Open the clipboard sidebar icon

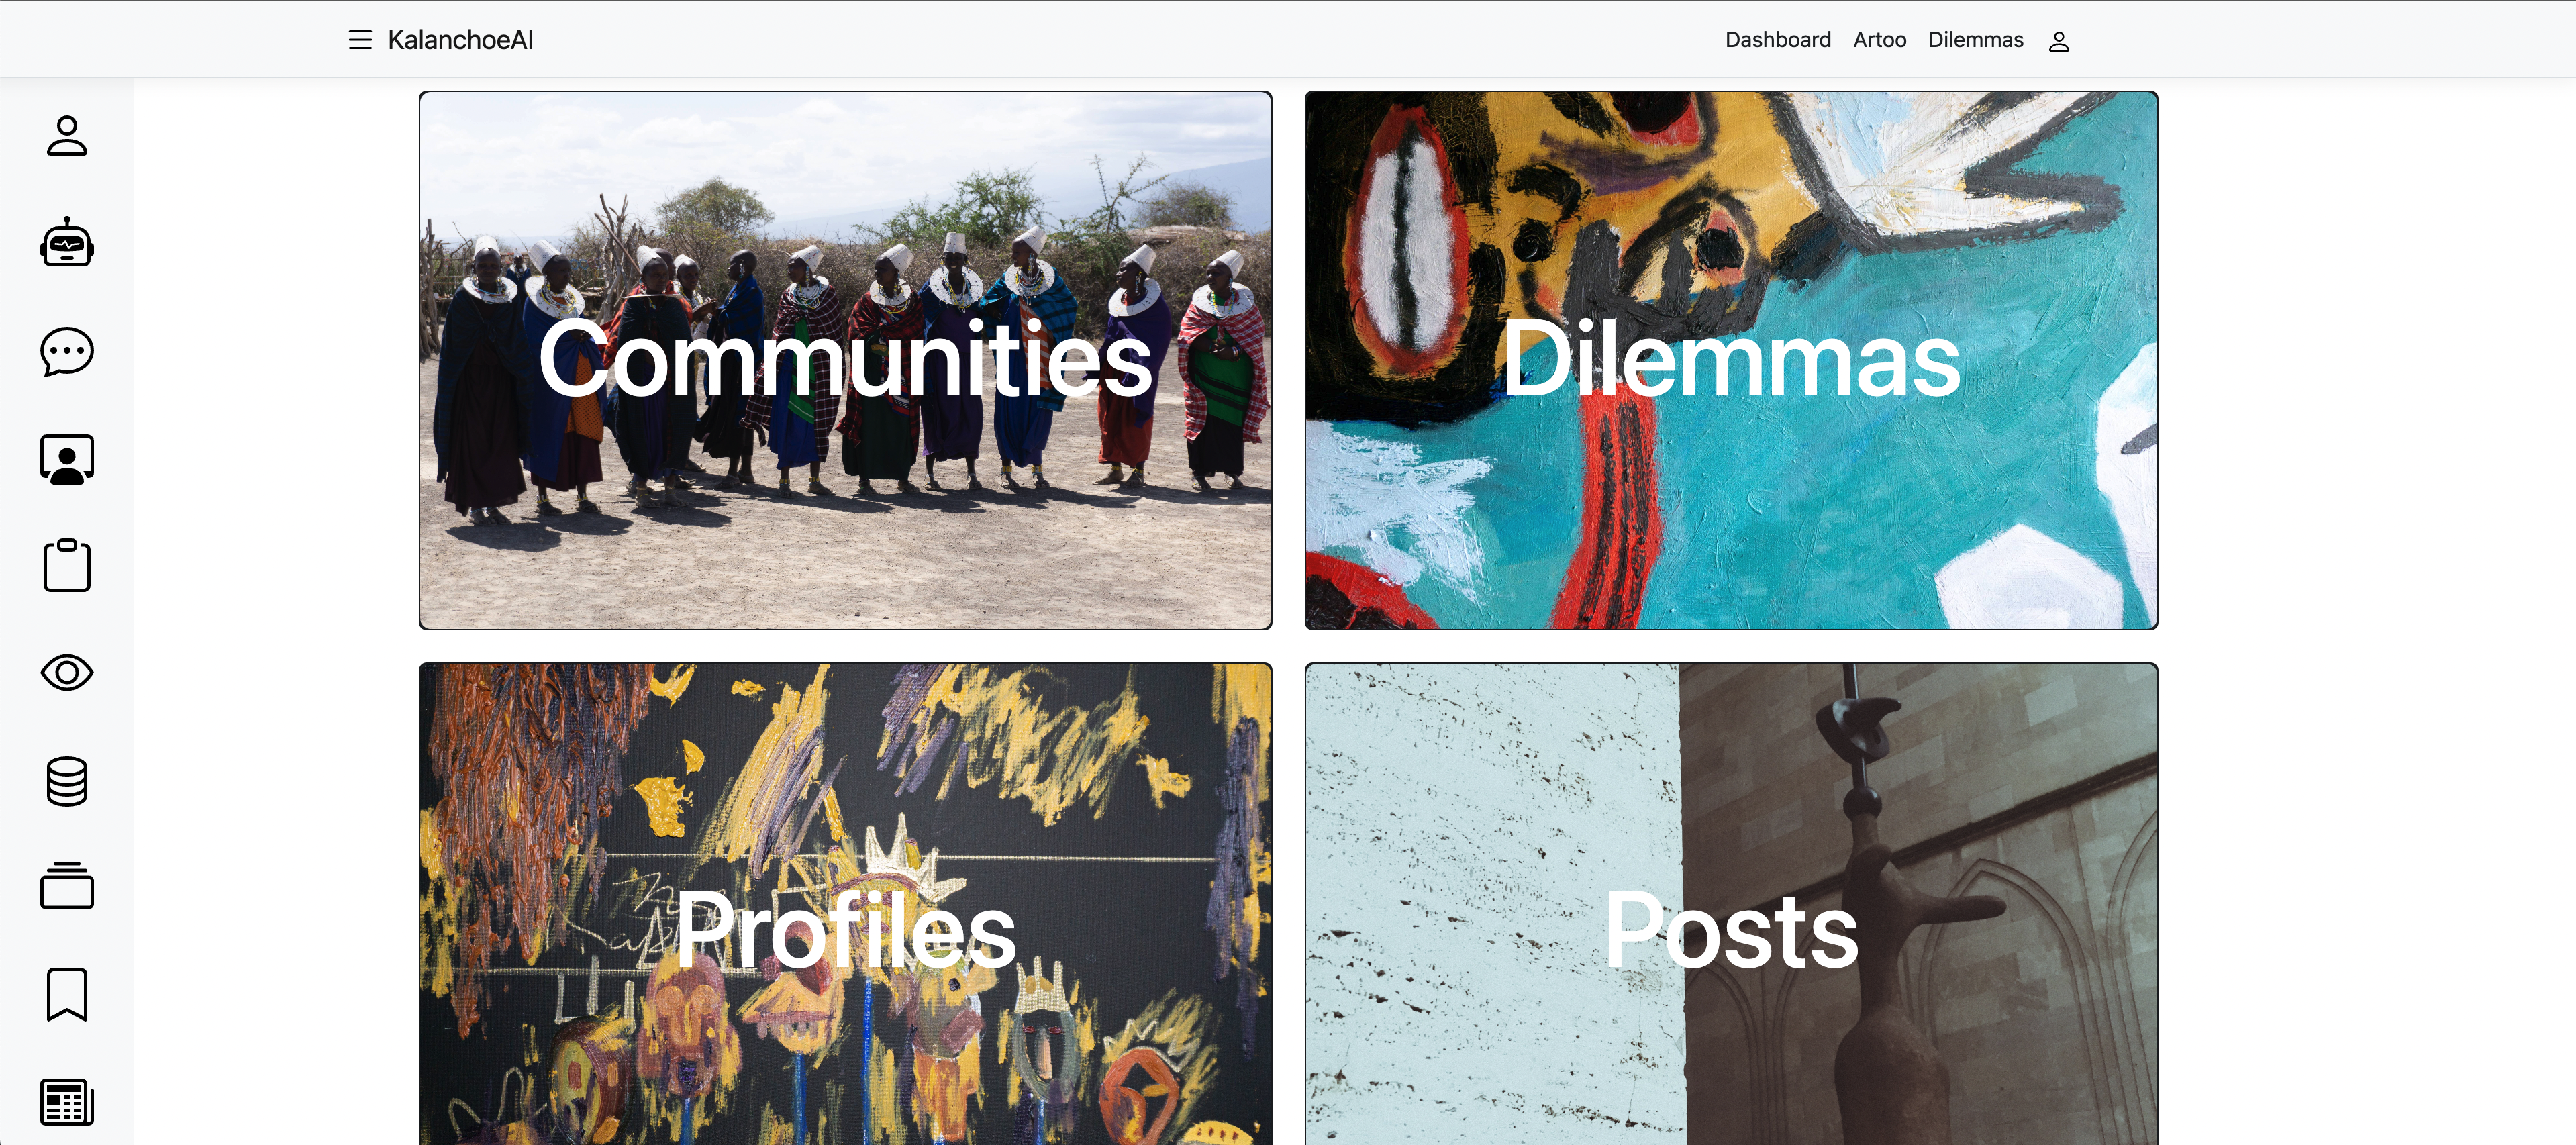coord(67,565)
